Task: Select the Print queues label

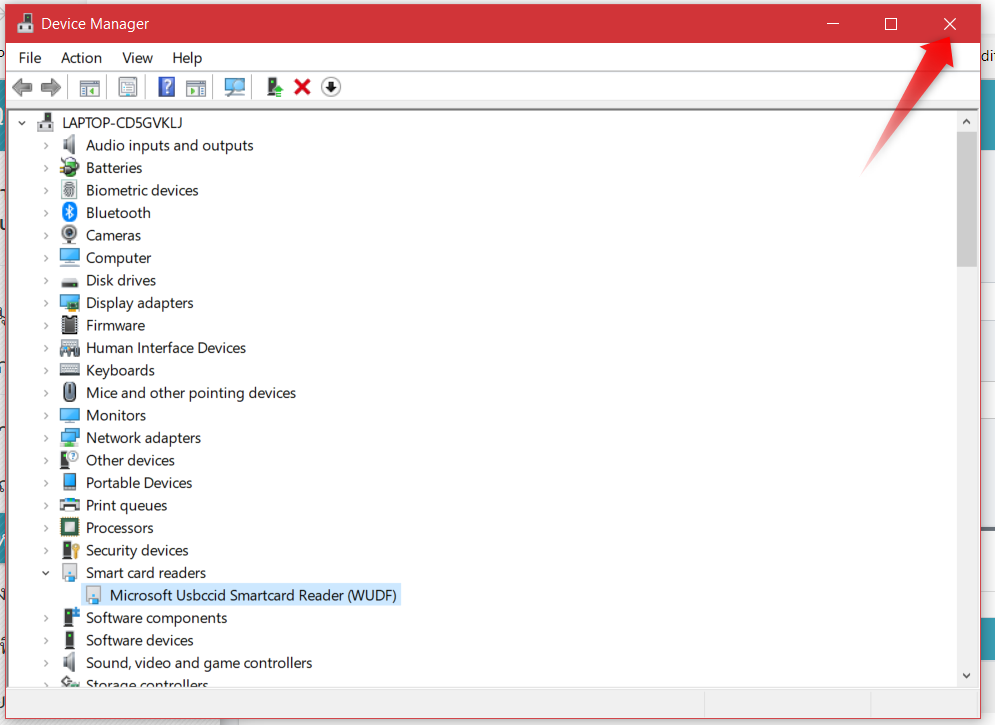Action: (126, 505)
